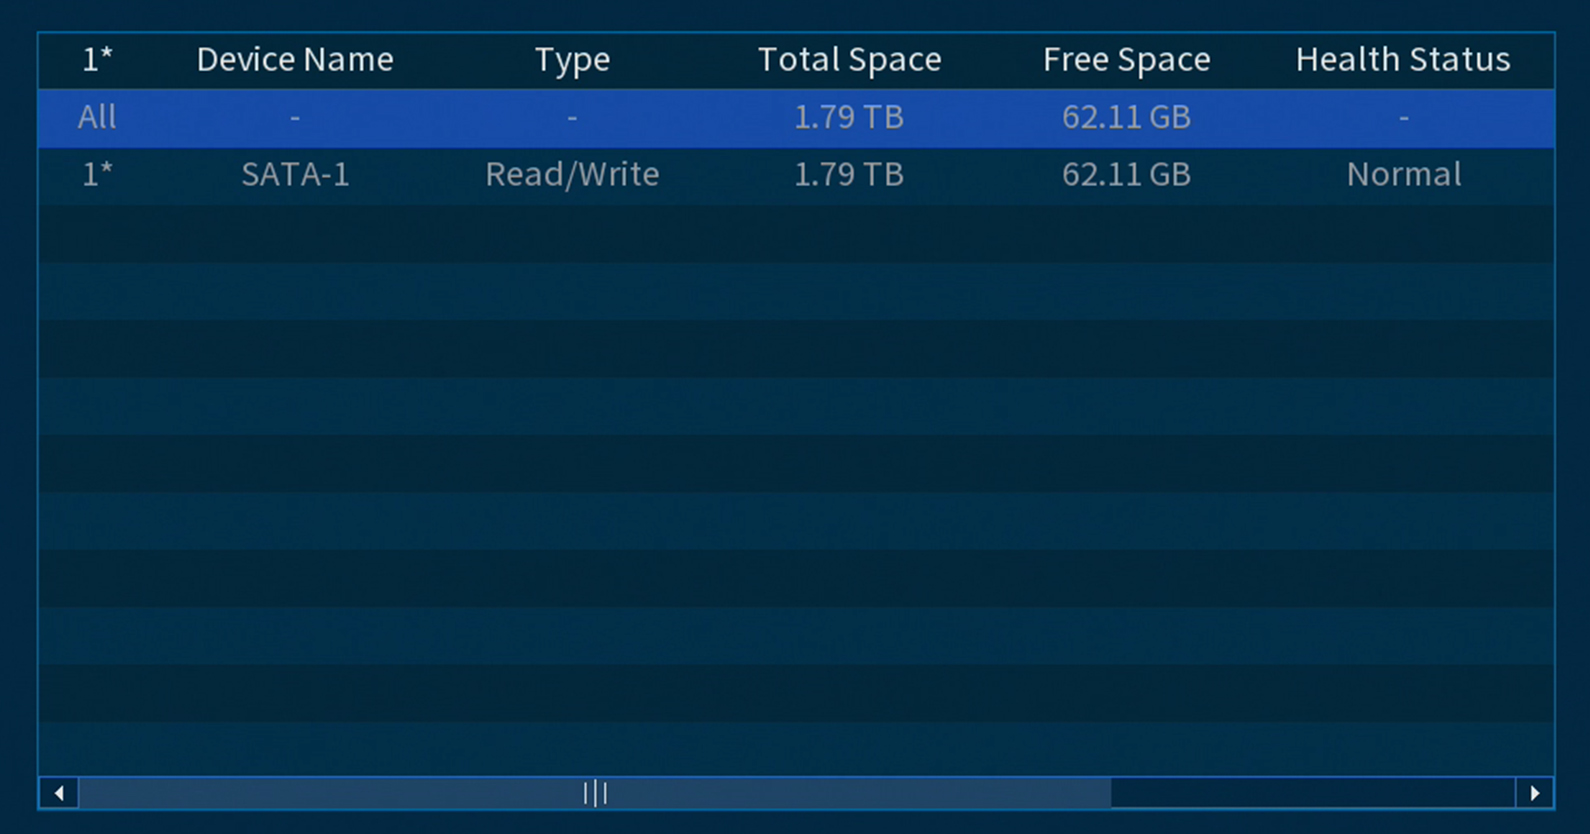
Task: Click the scrollbar right arrow
Action: click(x=1535, y=793)
